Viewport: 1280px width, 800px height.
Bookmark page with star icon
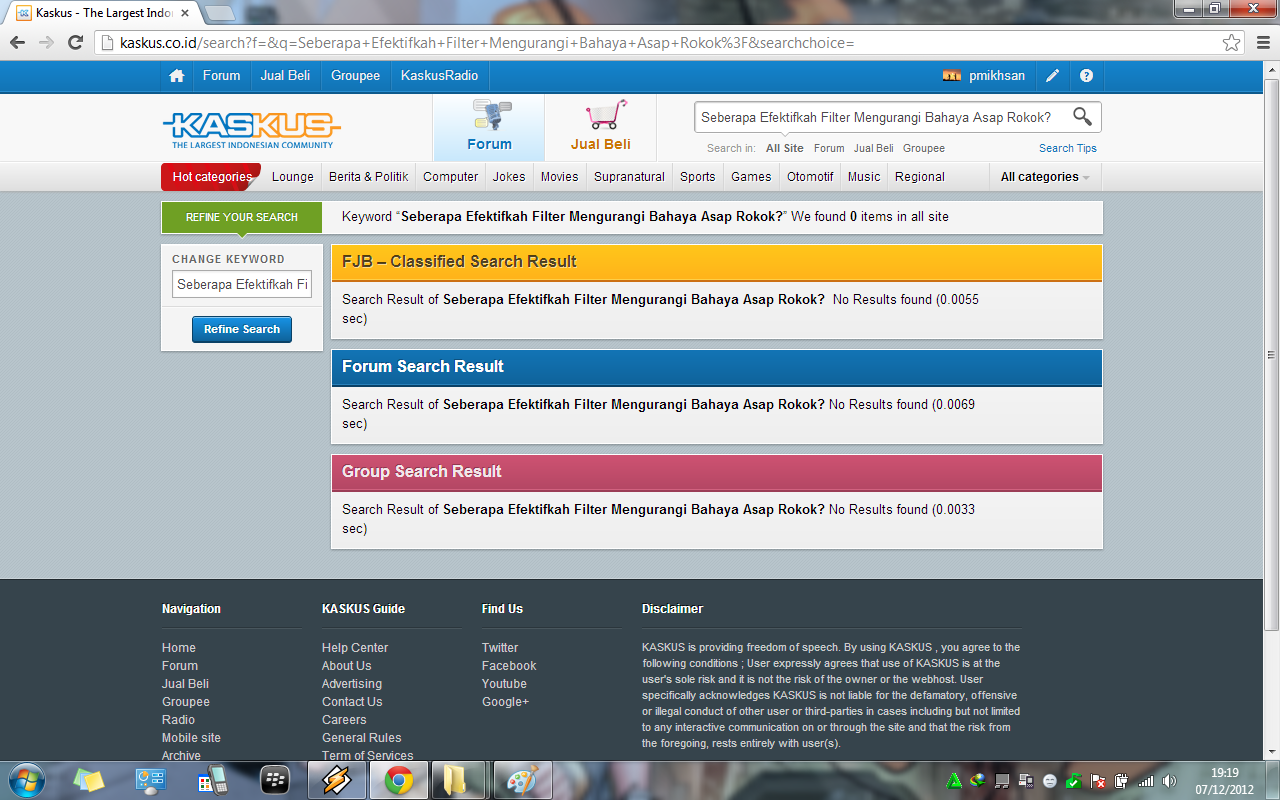[x=1231, y=43]
